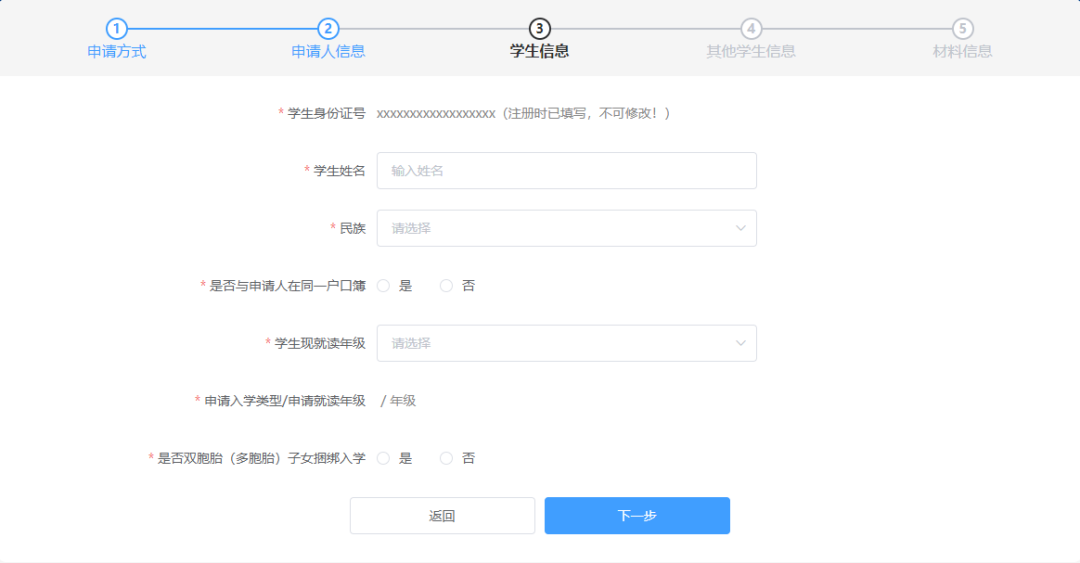Screen dimensions: 1080x563
Task: Go to the 申请方式 step label
Action: (x=117, y=52)
